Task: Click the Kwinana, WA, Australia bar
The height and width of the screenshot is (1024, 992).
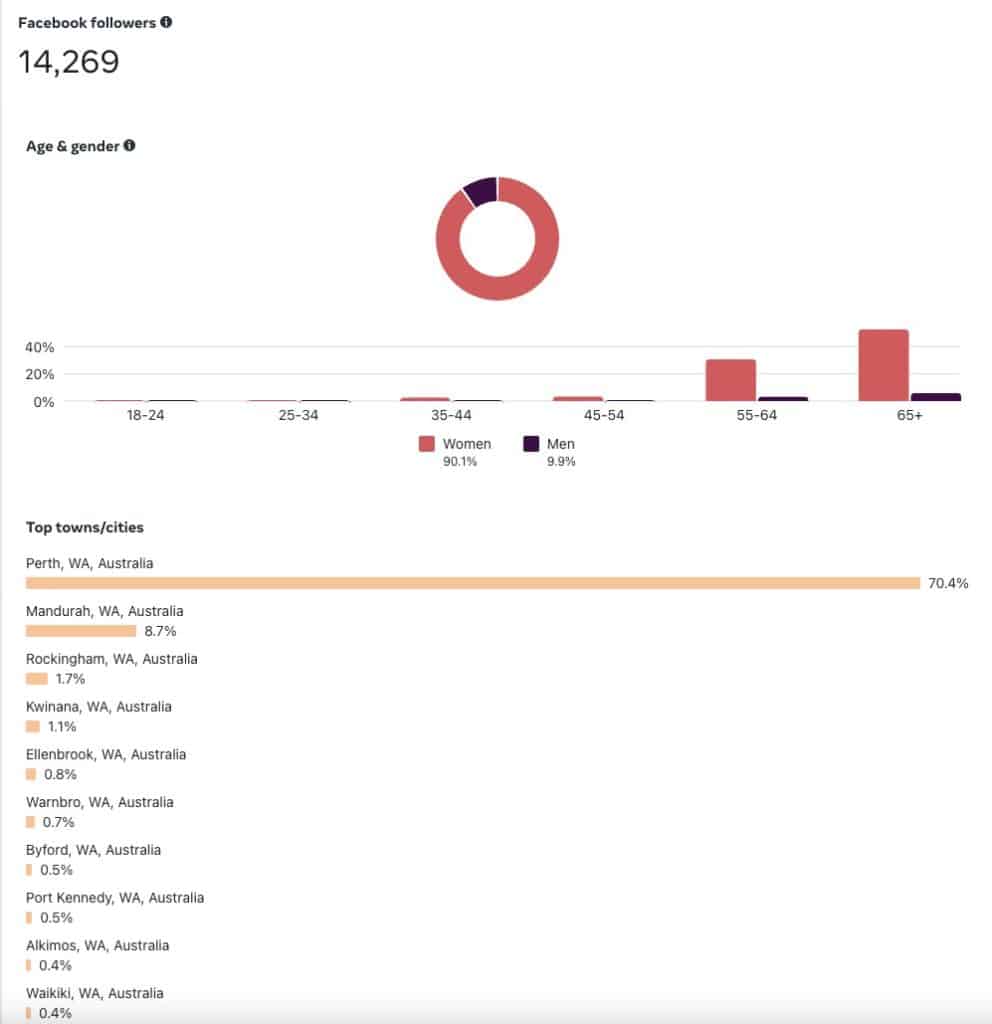Action: (33, 726)
